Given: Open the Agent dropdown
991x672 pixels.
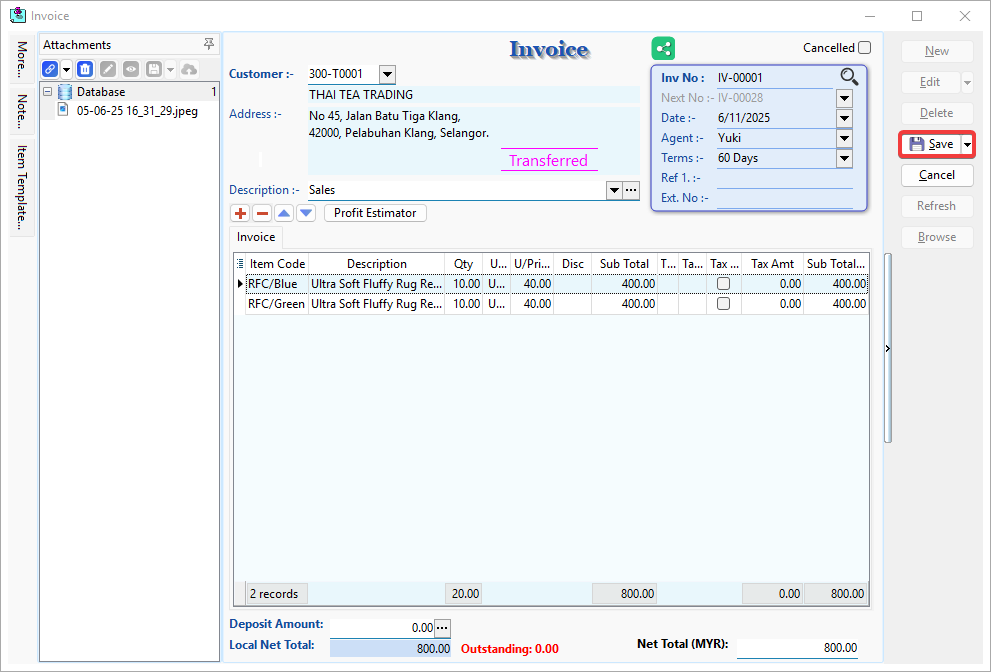Looking at the screenshot, I should [844, 138].
